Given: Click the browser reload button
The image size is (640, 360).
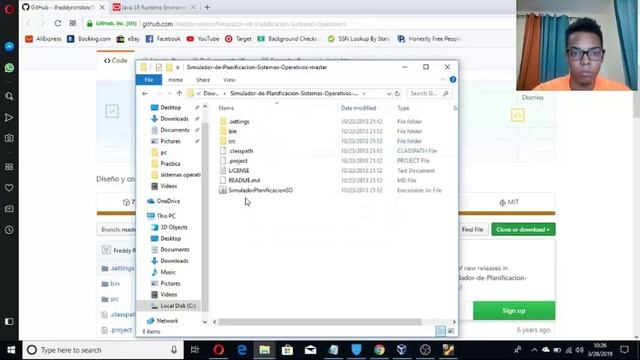Looking at the screenshot, I should (58, 23).
